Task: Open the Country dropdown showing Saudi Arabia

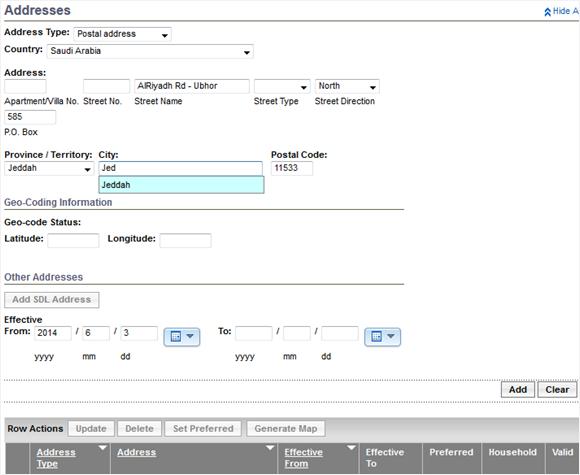Action: [x=150, y=51]
